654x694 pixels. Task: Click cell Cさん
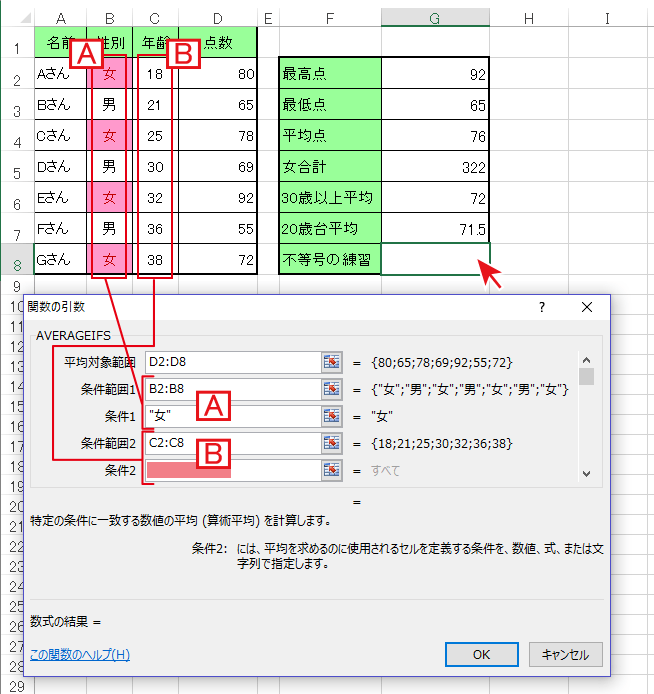point(61,135)
